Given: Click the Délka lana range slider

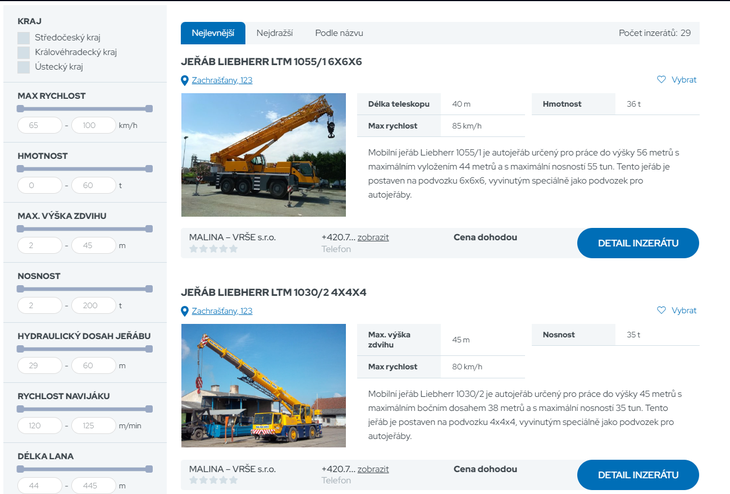Looking at the screenshot, I should [85, 469].
